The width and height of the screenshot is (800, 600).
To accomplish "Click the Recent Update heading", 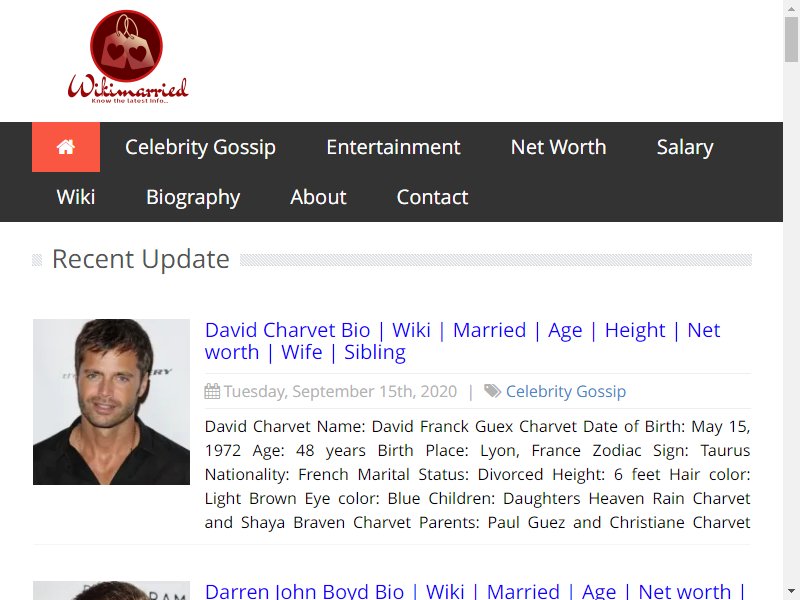I will (x=141, y=259).
